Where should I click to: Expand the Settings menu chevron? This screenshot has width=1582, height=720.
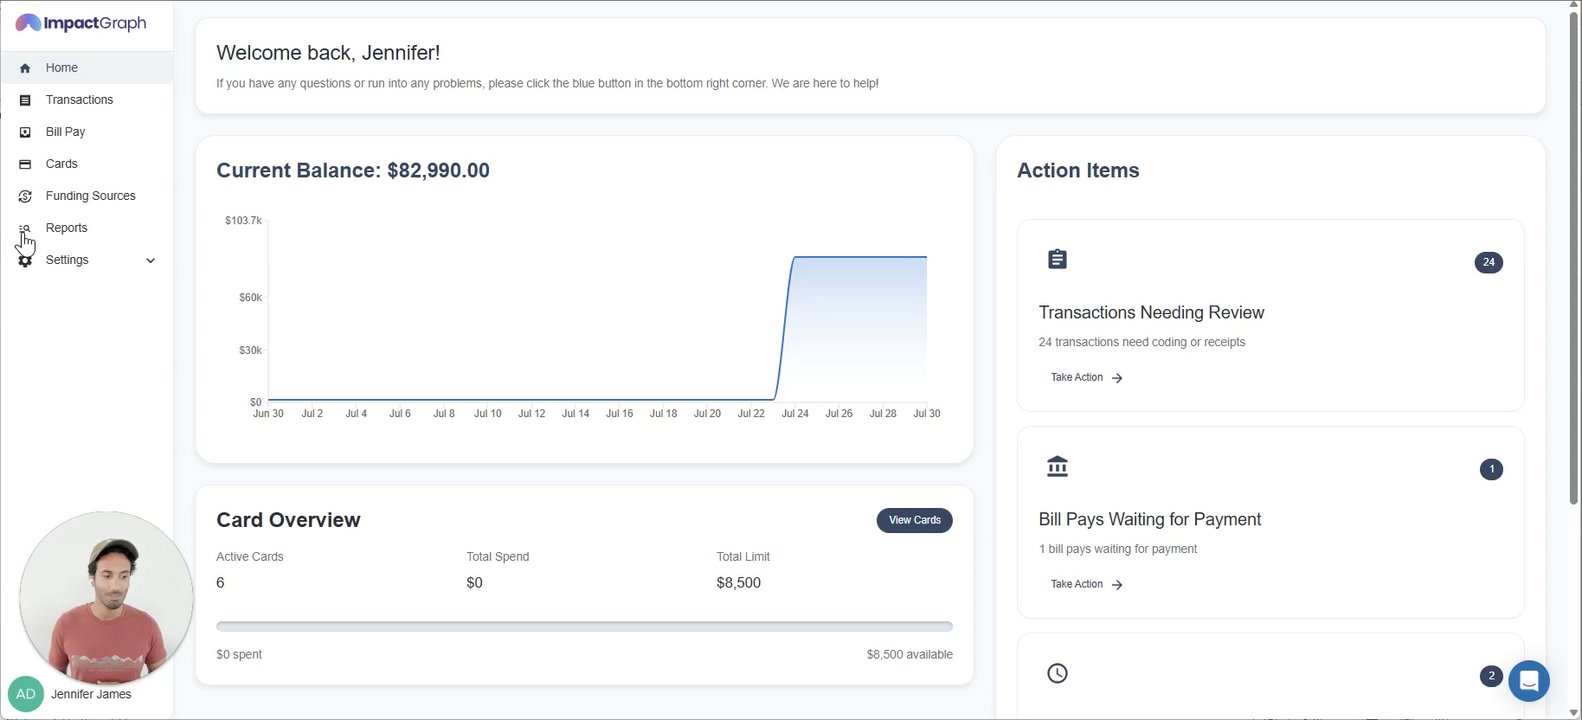pyautogui.click(x=150, y=261)
